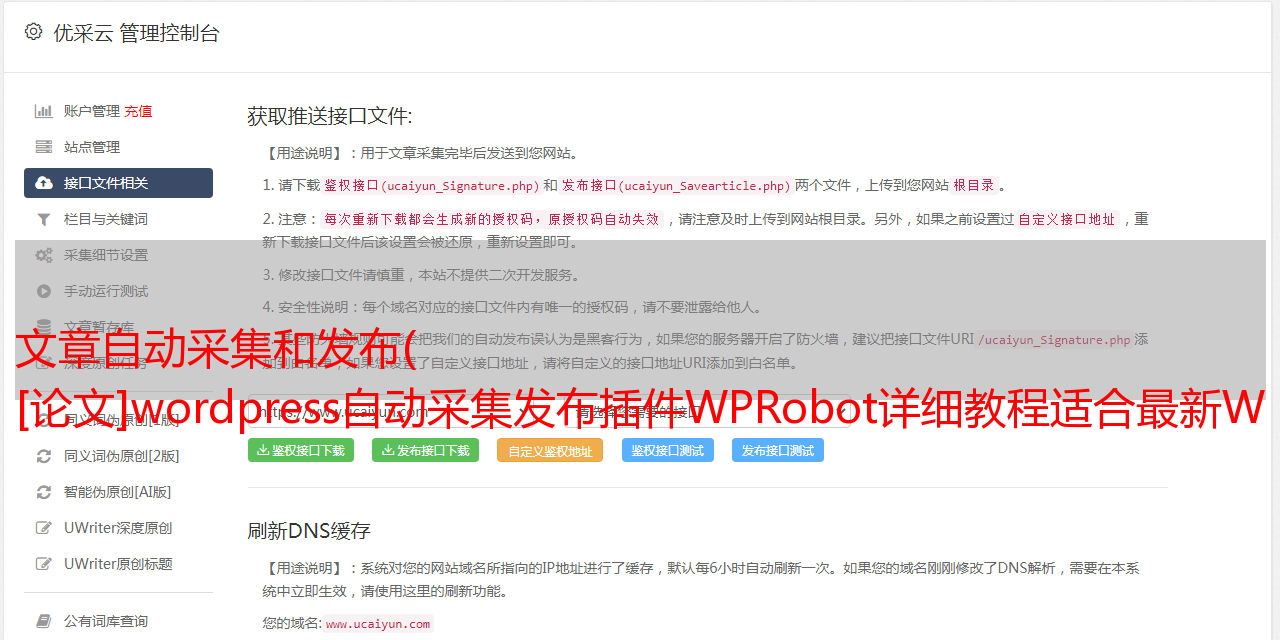Click the bar chart icon for 账户管理
1280x640 pixels.
[x=44, y=111]
